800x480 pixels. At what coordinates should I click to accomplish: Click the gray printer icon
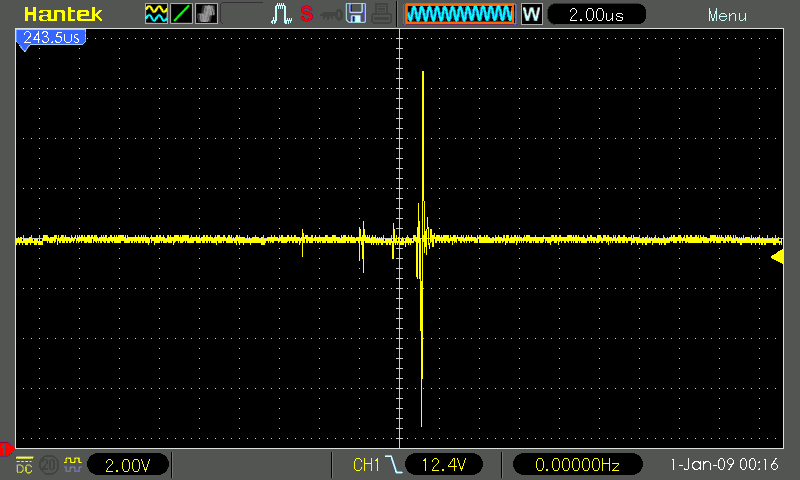tap(381, 14)
